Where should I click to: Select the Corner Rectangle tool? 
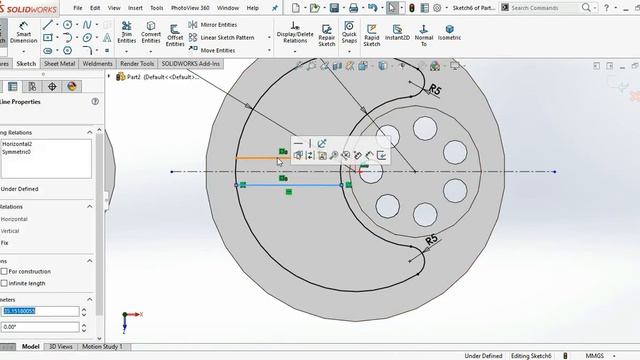[x=48, y=38]
